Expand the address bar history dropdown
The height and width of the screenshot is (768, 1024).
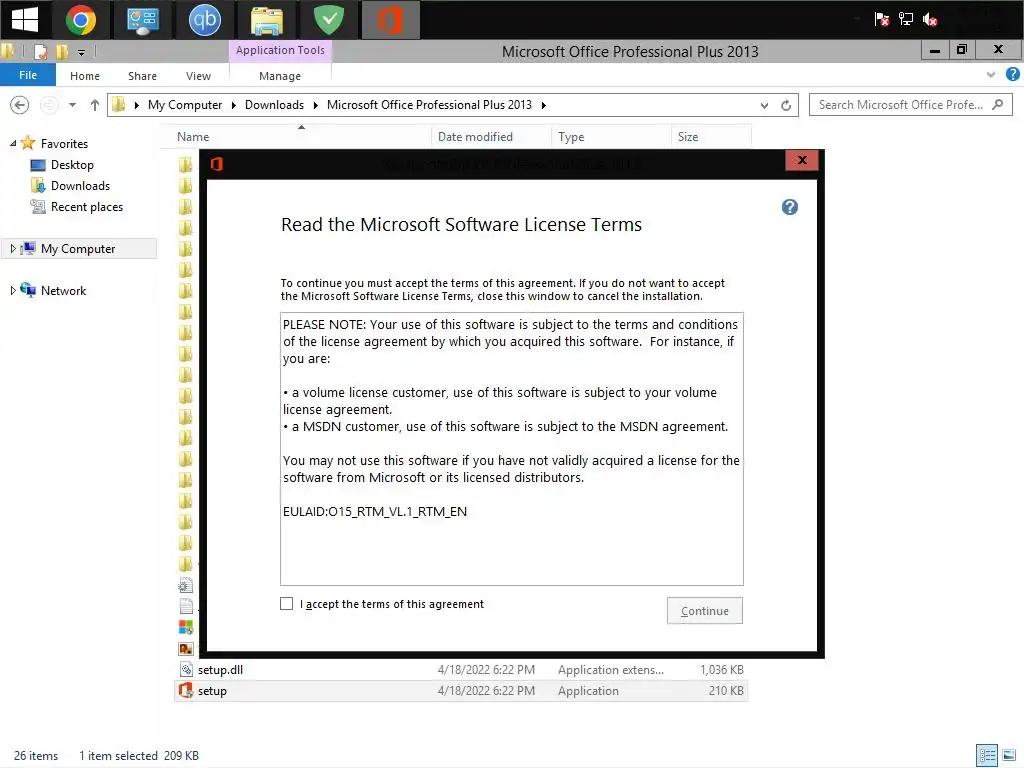pos(764,105)
